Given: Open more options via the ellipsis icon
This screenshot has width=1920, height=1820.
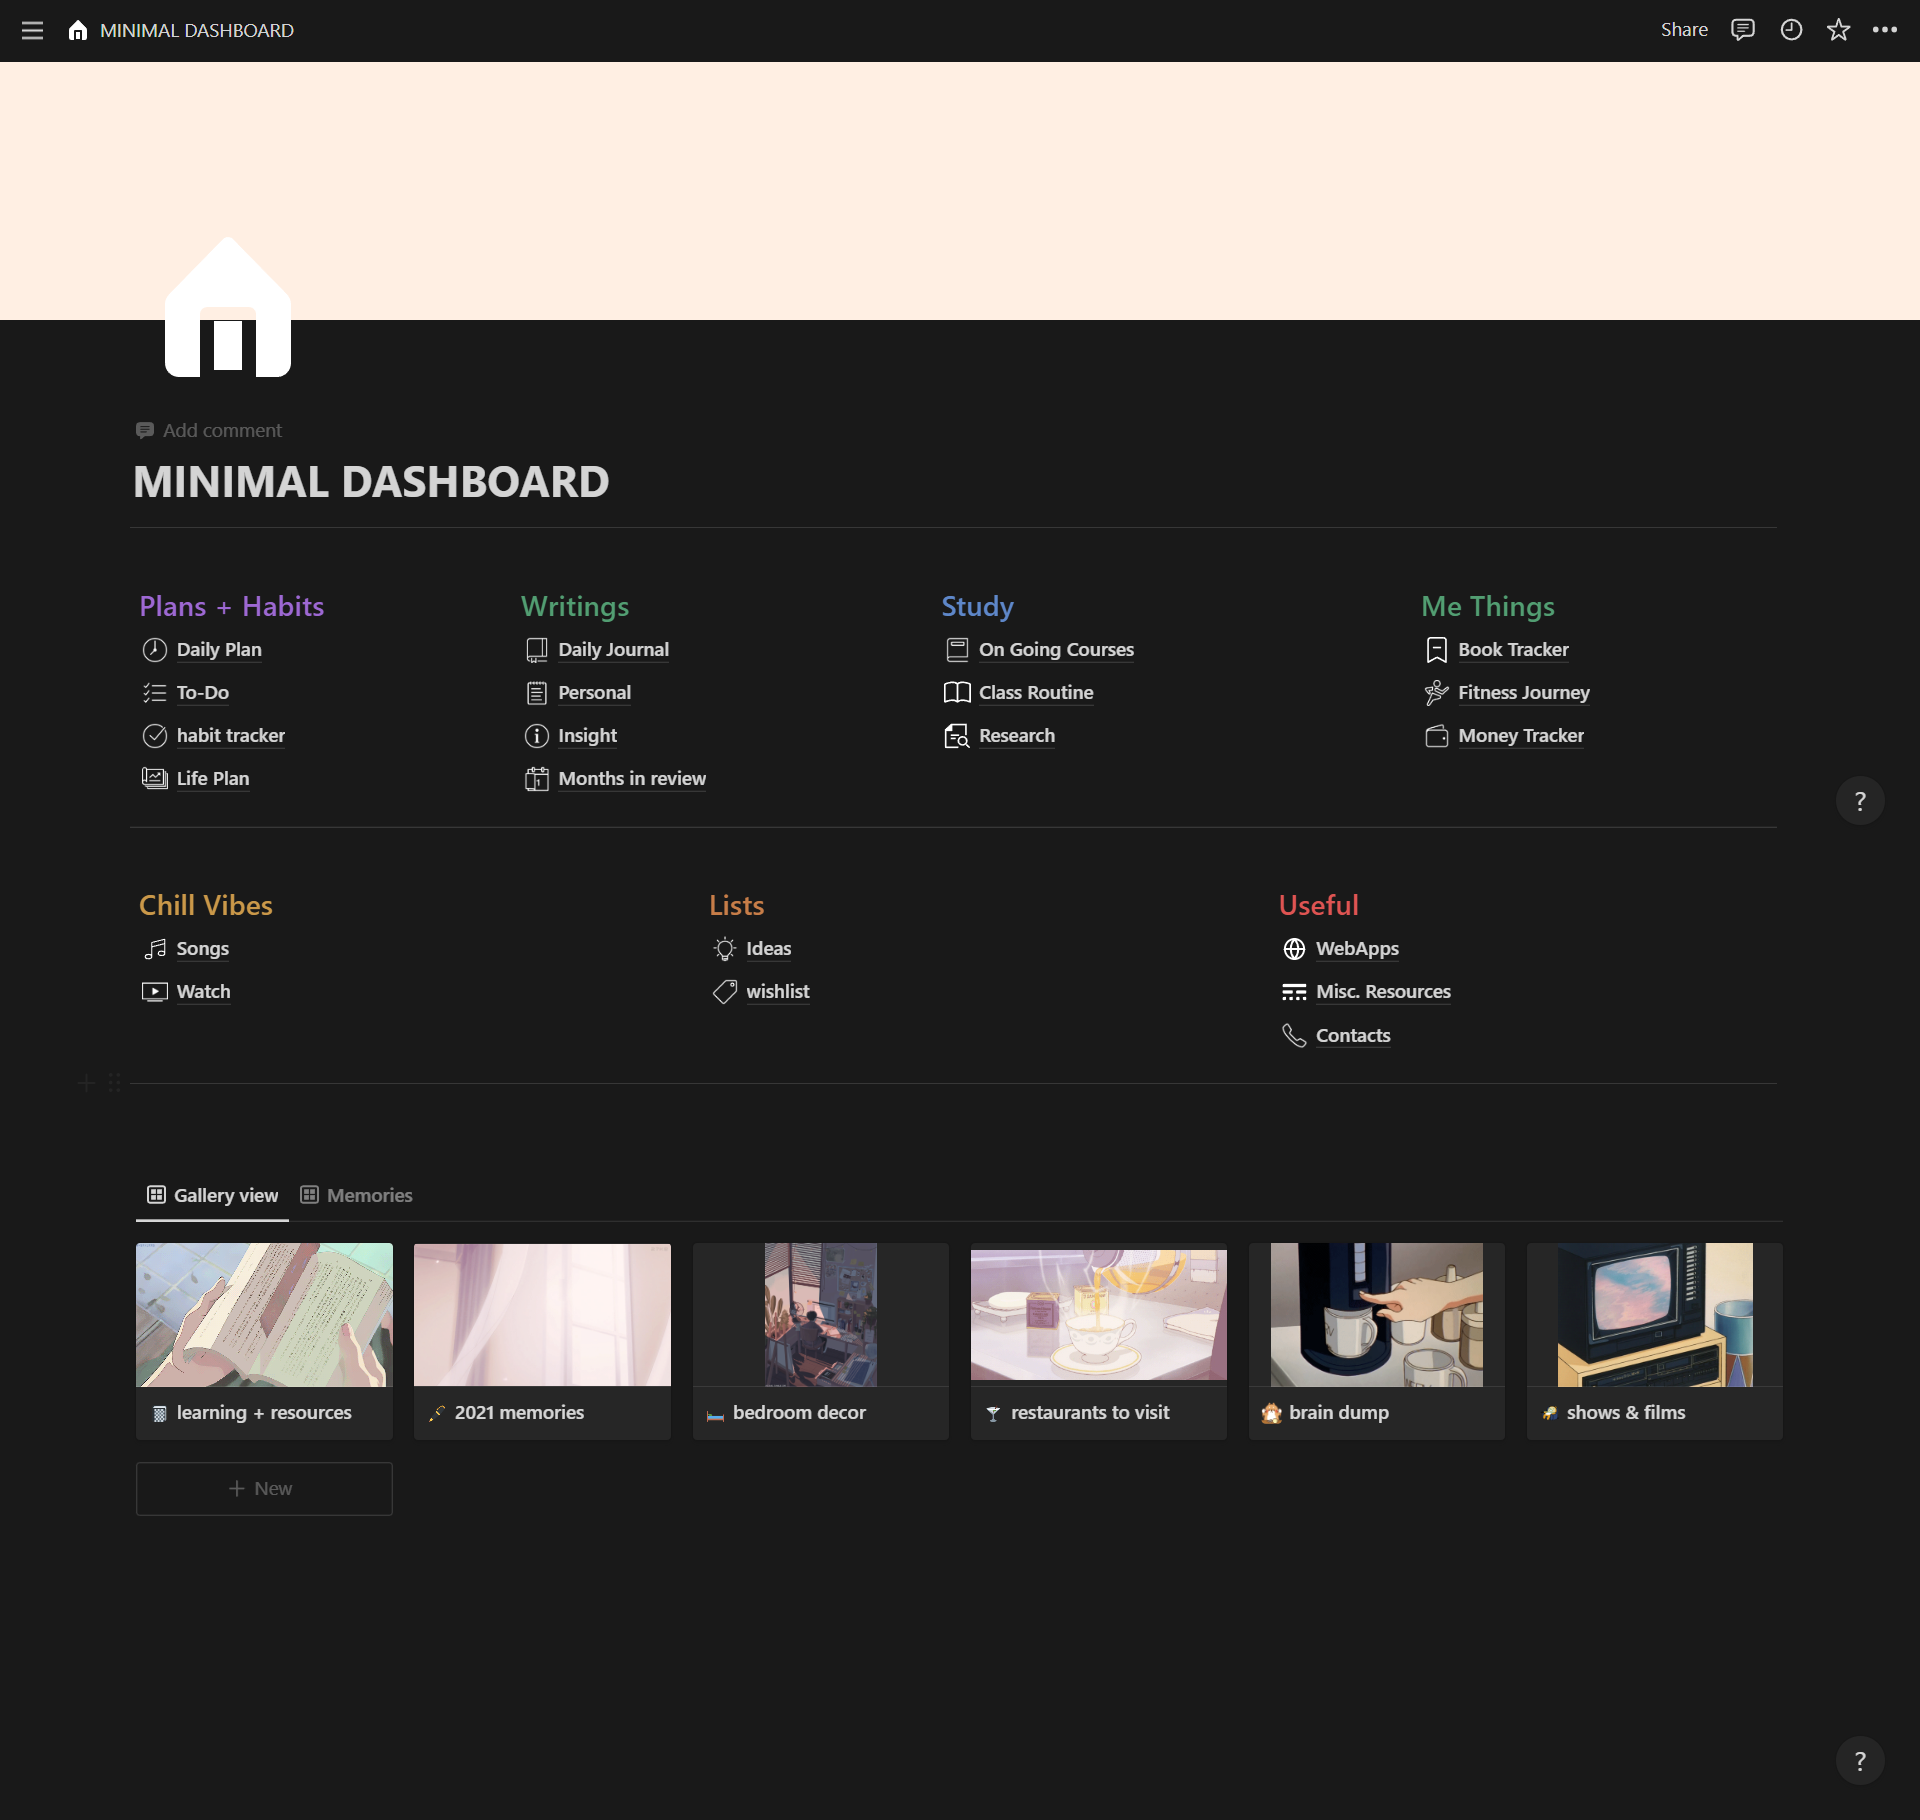Looking at the screenshot, I should coord(1886,30).
